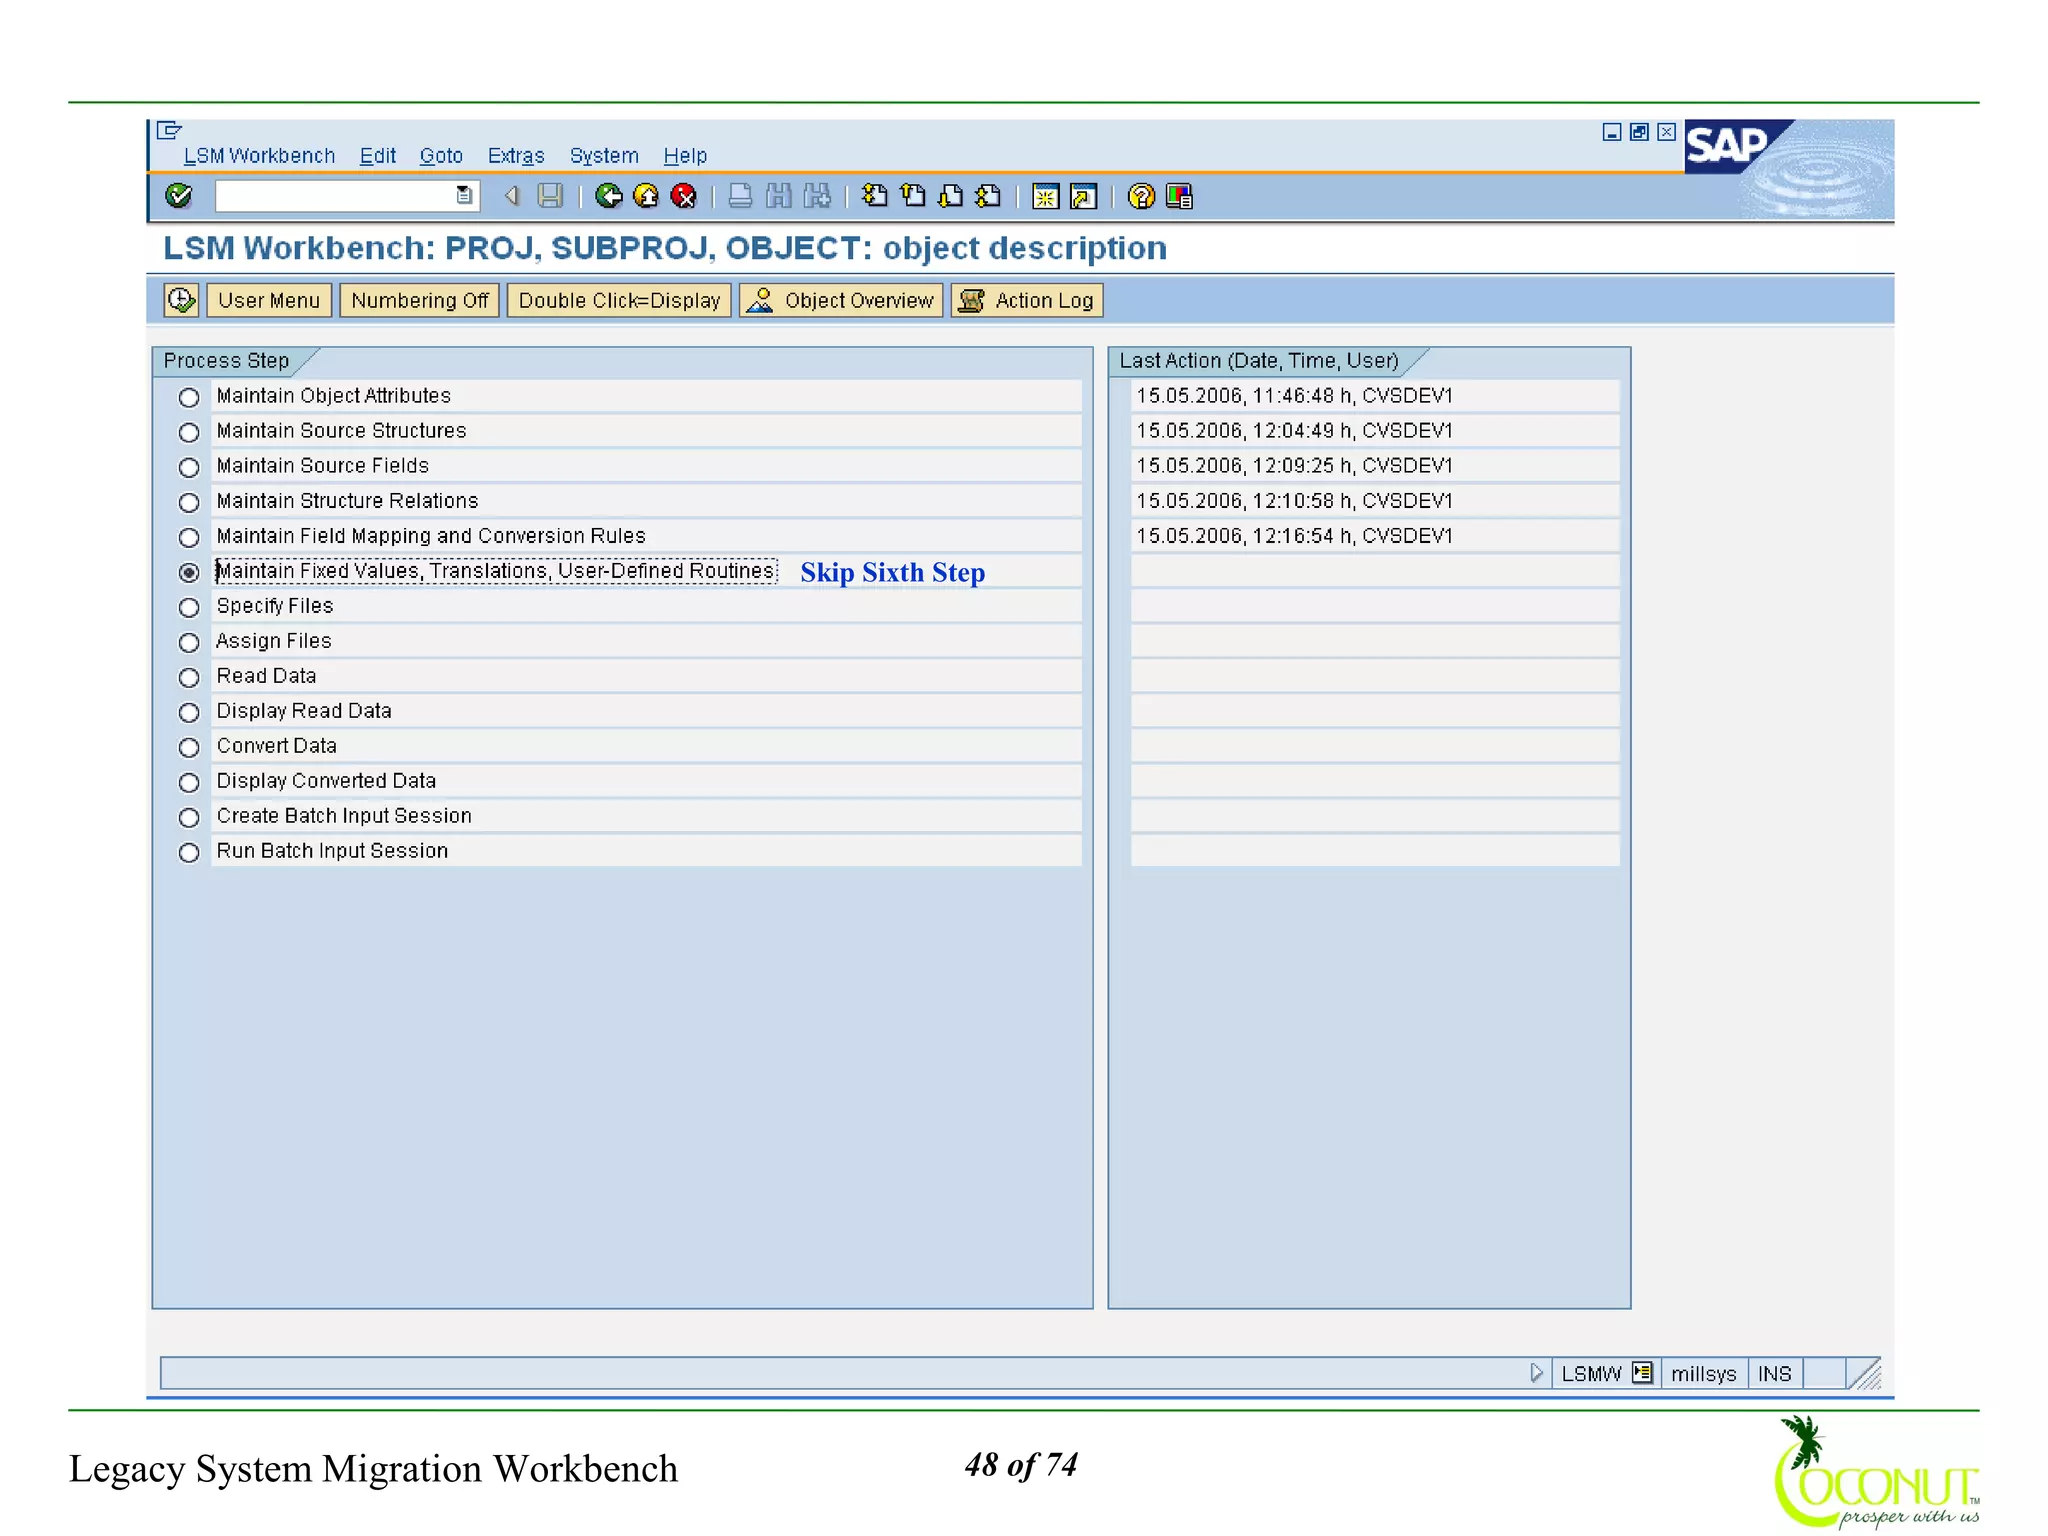Click the 15.05.2006, 12:16:54 h, CVSDEV1 entry

pyautogui.click(x=1295, y=536)
